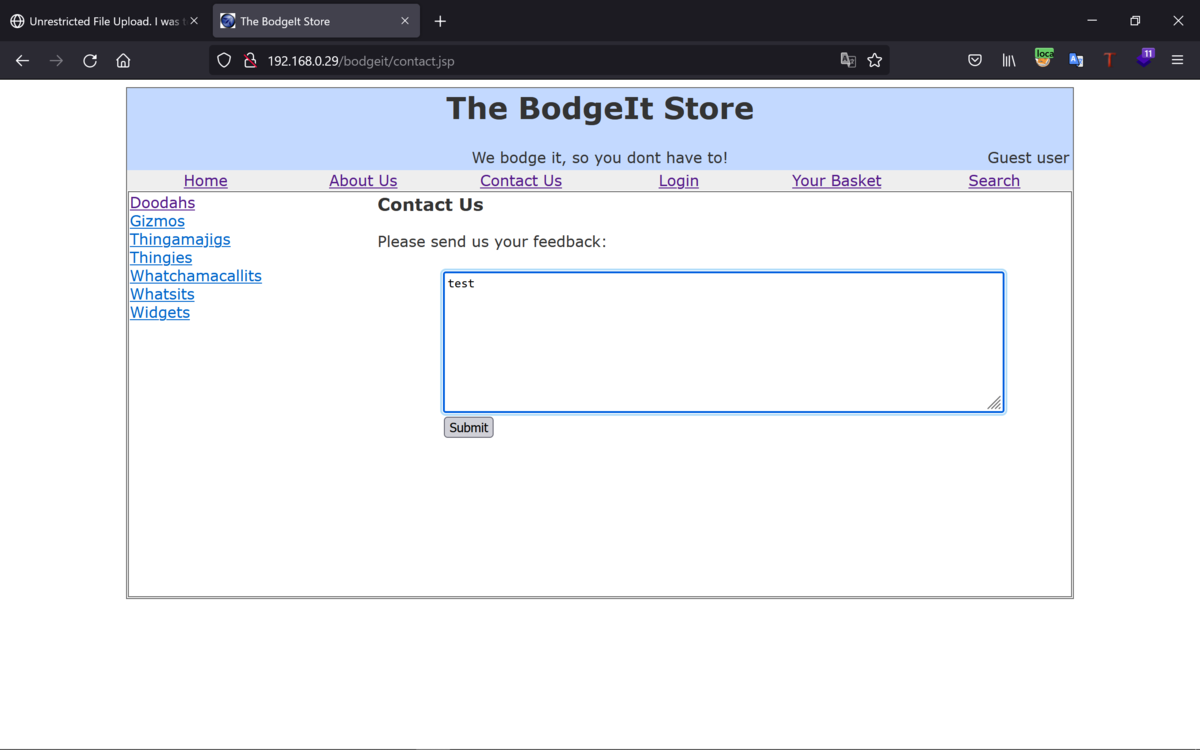Image resolution: width=1200 pixels, height=750 pixels.
Task: Browse the Gizmos category
Action: click(x=157, y=221)
